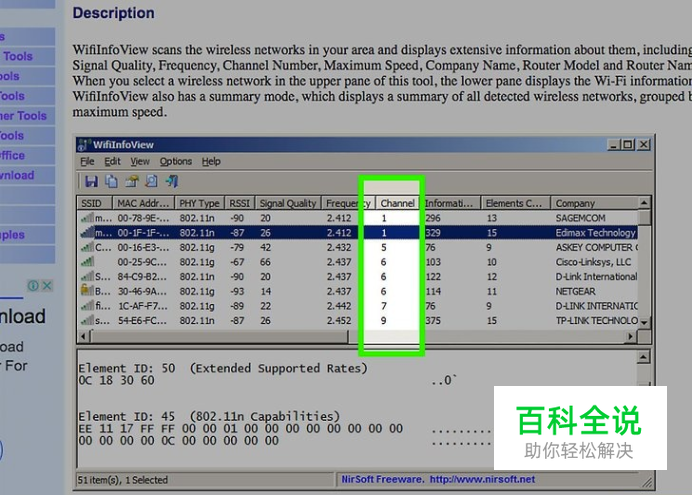
Task: Click the Save floppy disk toolbar icon
Action: tap(91, 181)
